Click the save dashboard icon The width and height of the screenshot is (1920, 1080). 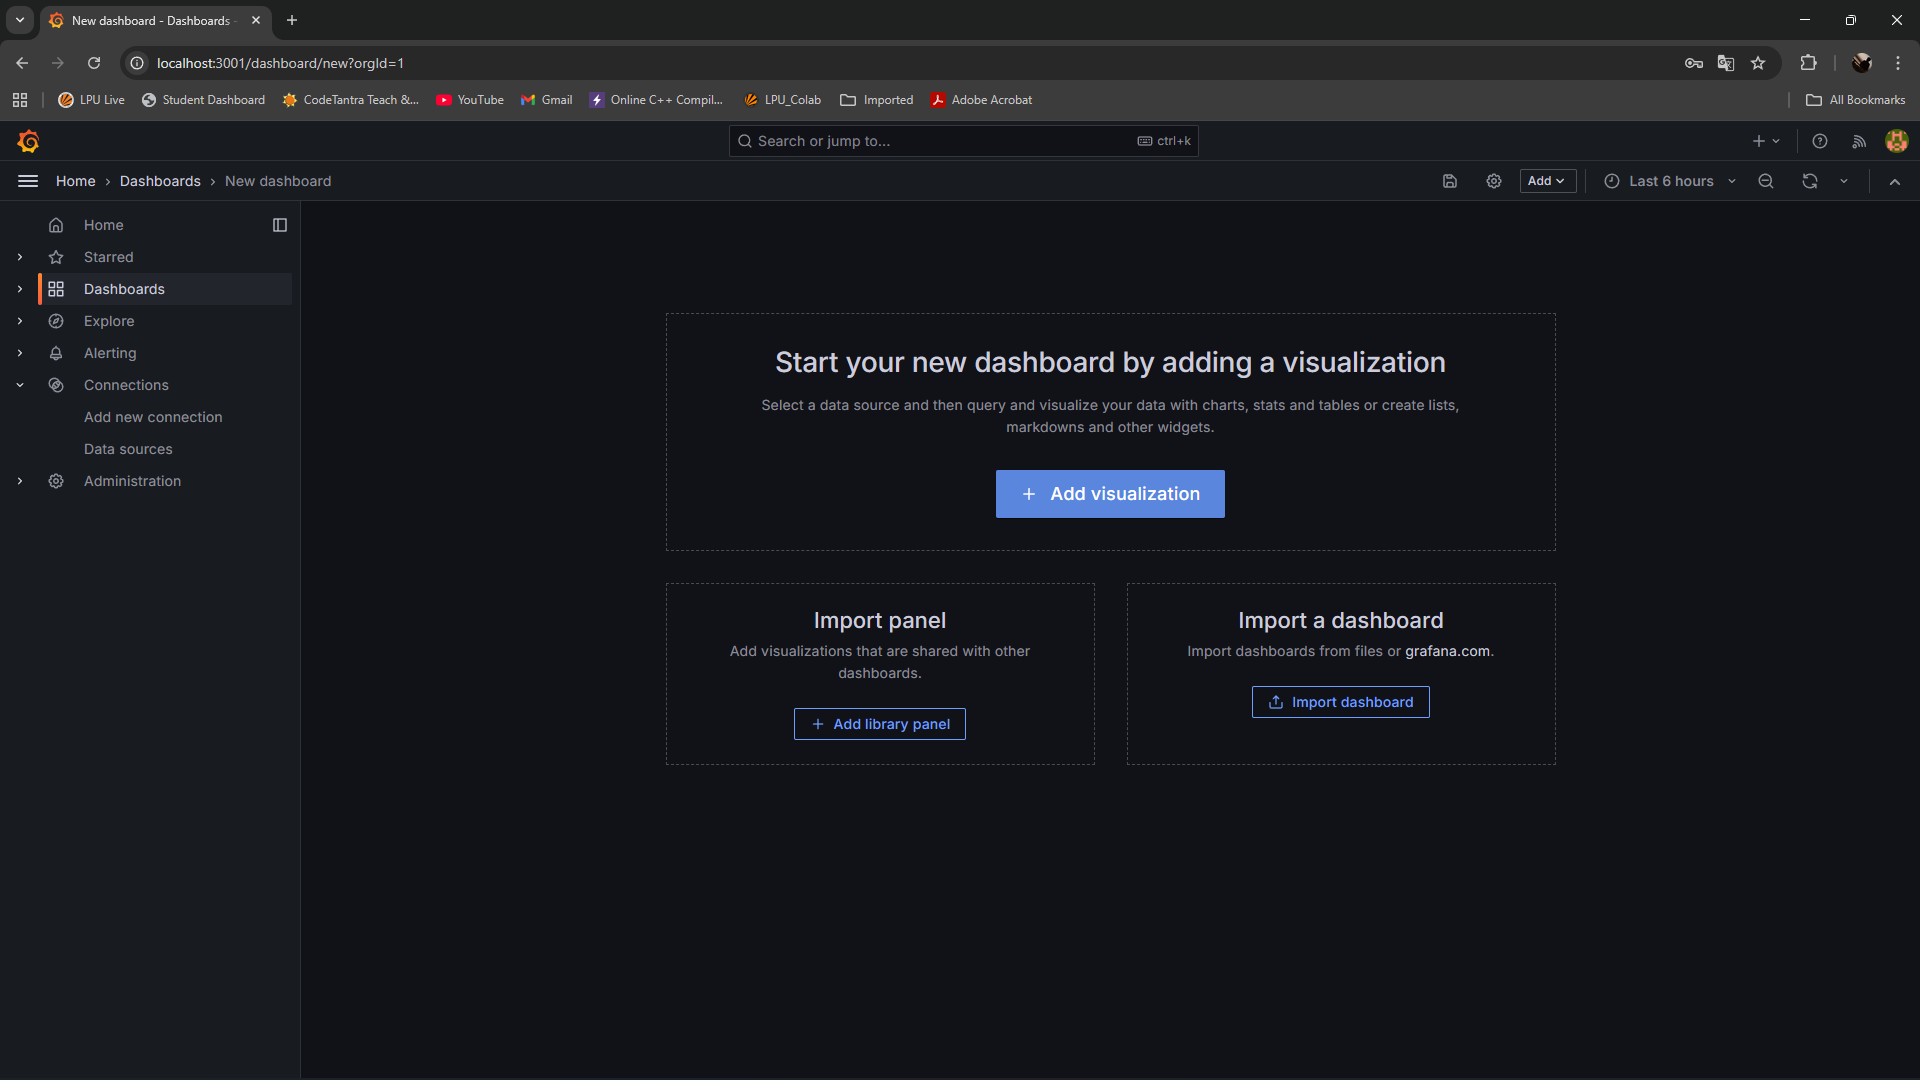pyautogui.click(x=1450, y=181)
